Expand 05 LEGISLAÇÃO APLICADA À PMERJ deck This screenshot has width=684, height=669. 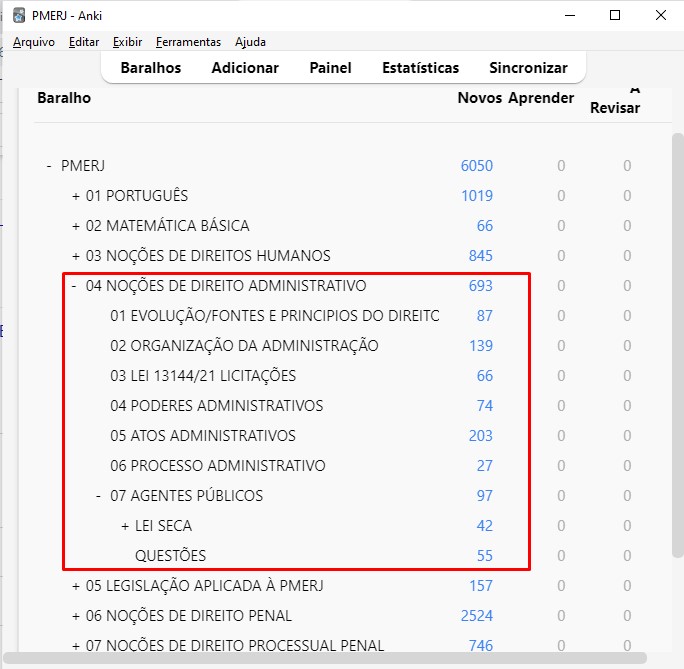76,586
